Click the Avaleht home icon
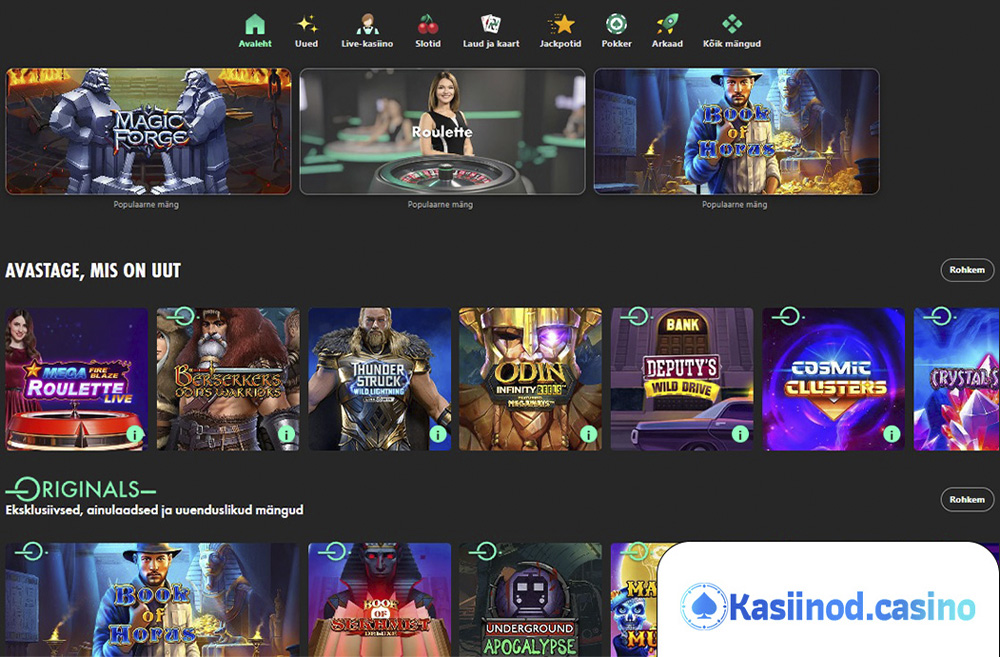1000x657 pixels. 255,24
